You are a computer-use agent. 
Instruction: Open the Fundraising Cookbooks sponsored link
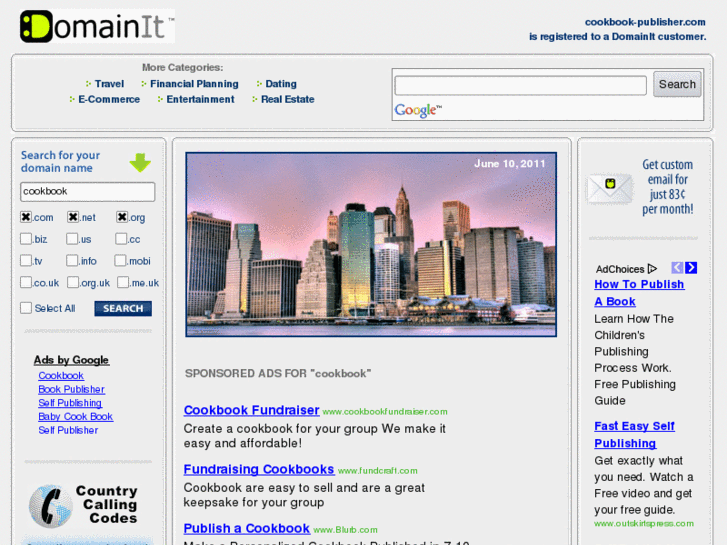(x=259, y=469)
